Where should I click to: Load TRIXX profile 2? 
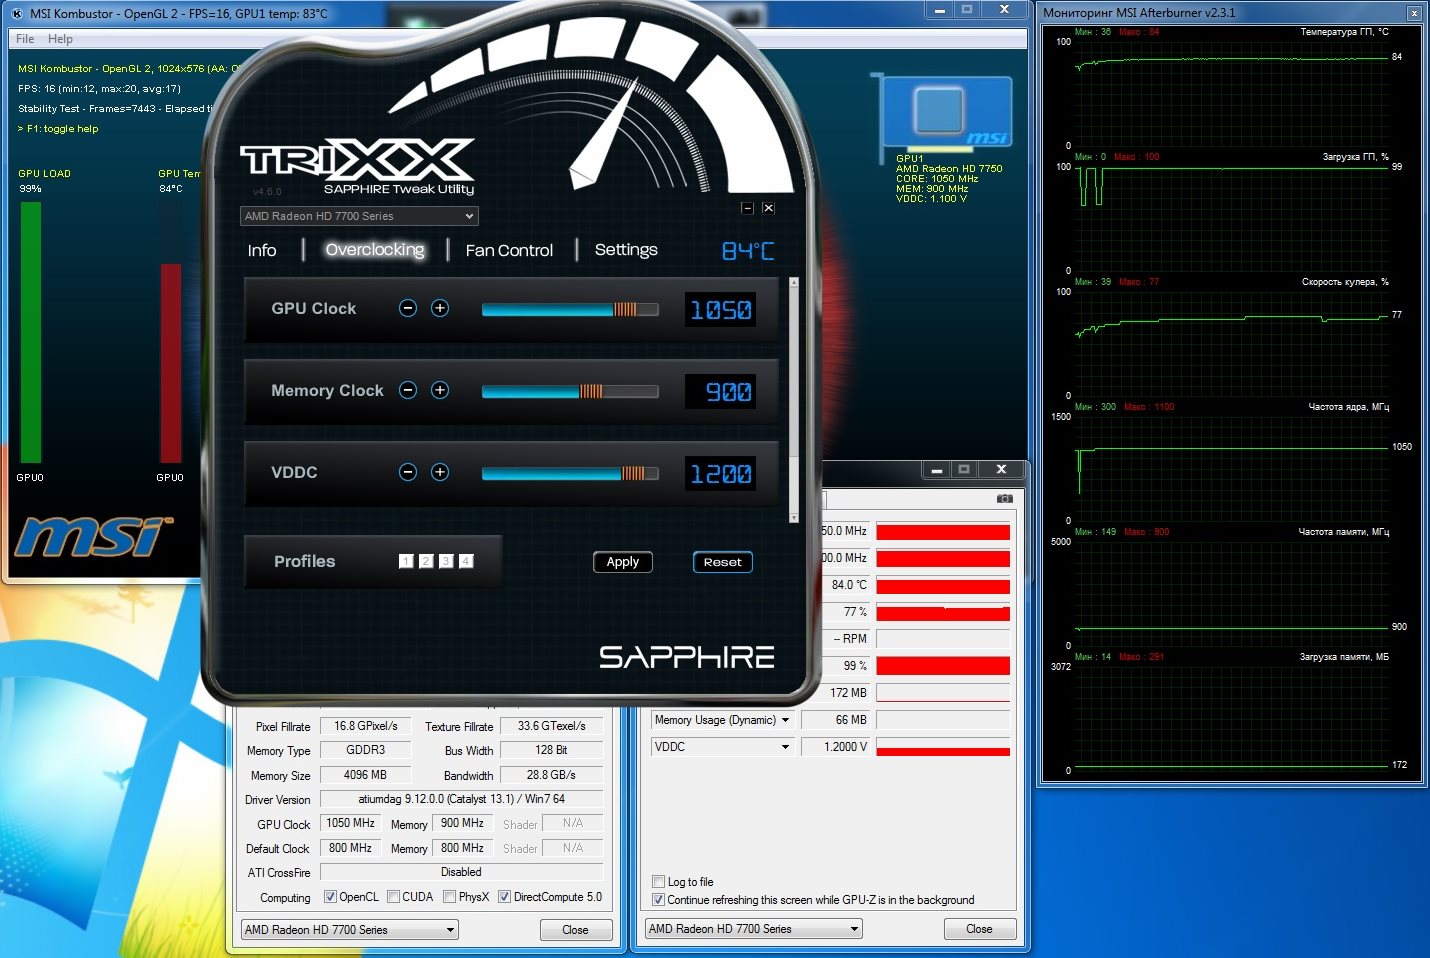(426, 561)
